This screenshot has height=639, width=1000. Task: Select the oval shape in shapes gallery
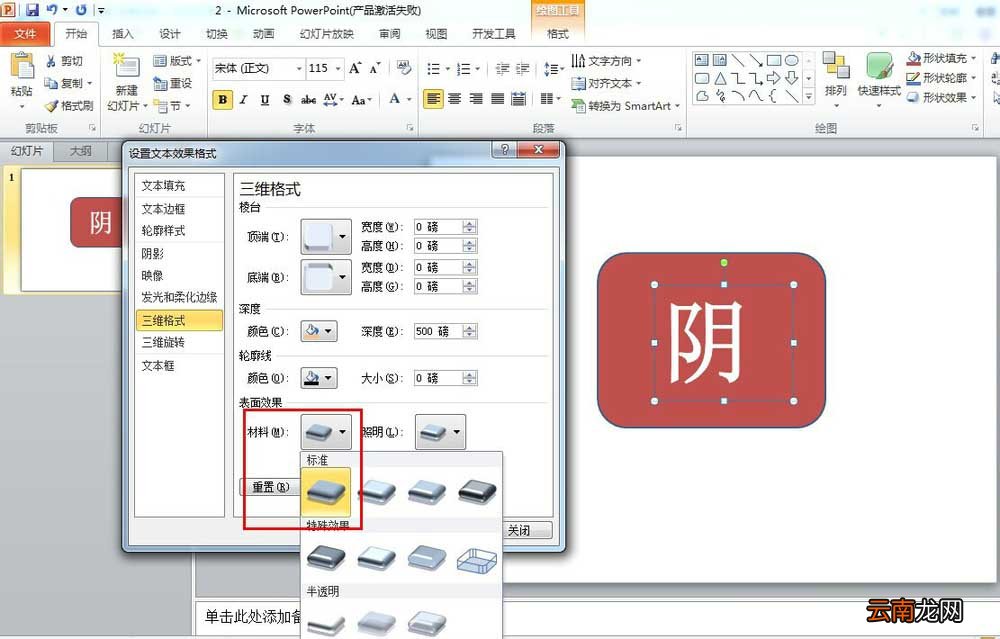click(791, 61)
